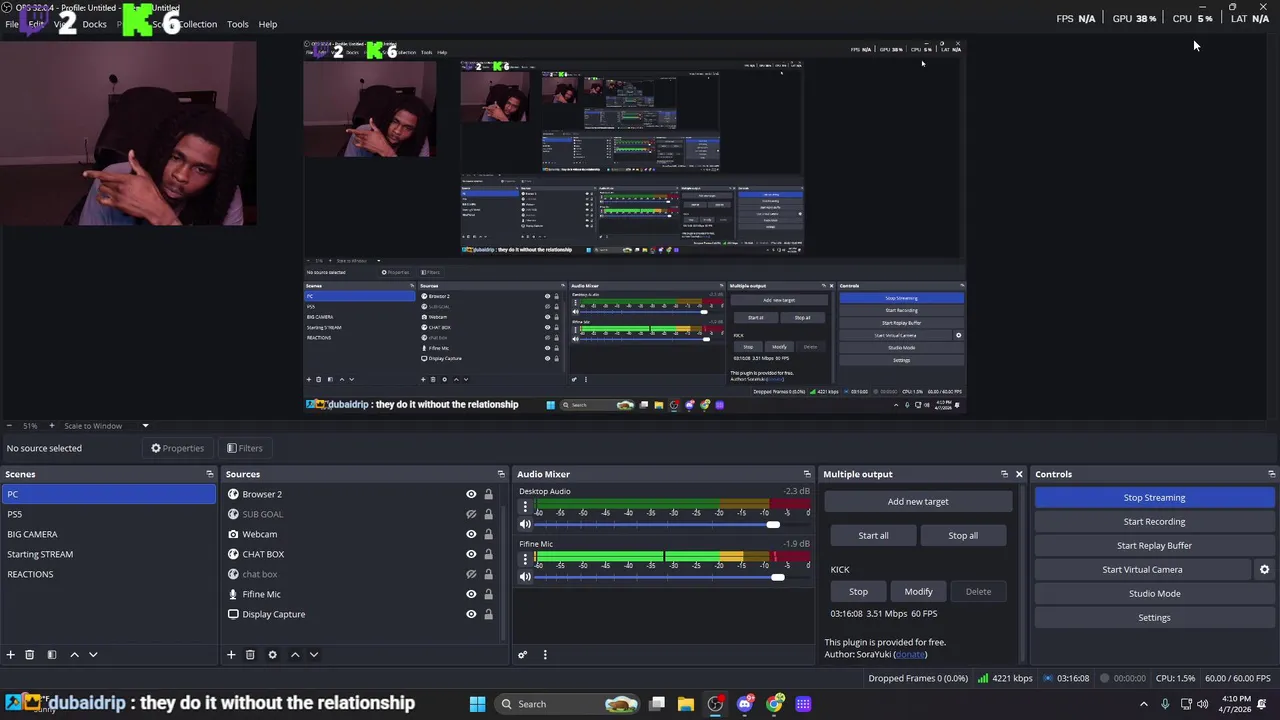This screenshot has width=1280, height=720.
Task: Open source properties gear in Sources toolbar
Action: (x=272, y=654)
